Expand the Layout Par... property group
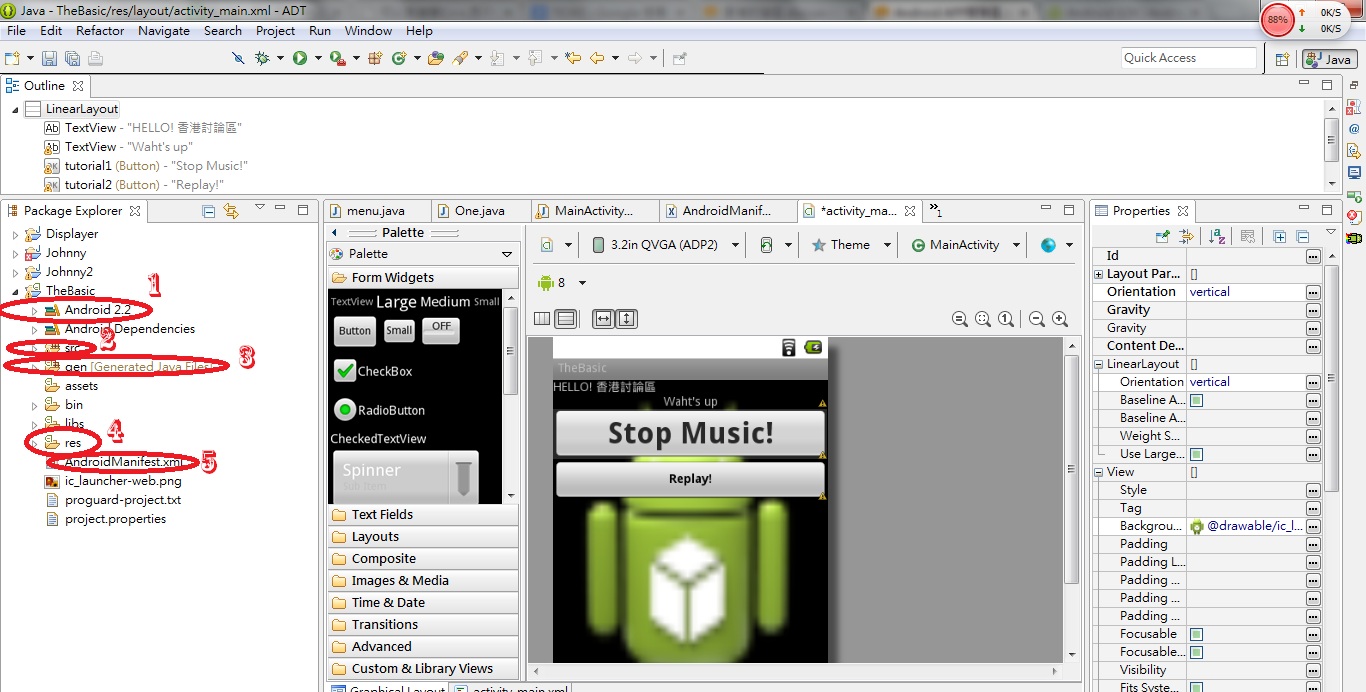The image size is (1366, 692). [1099, 274]
